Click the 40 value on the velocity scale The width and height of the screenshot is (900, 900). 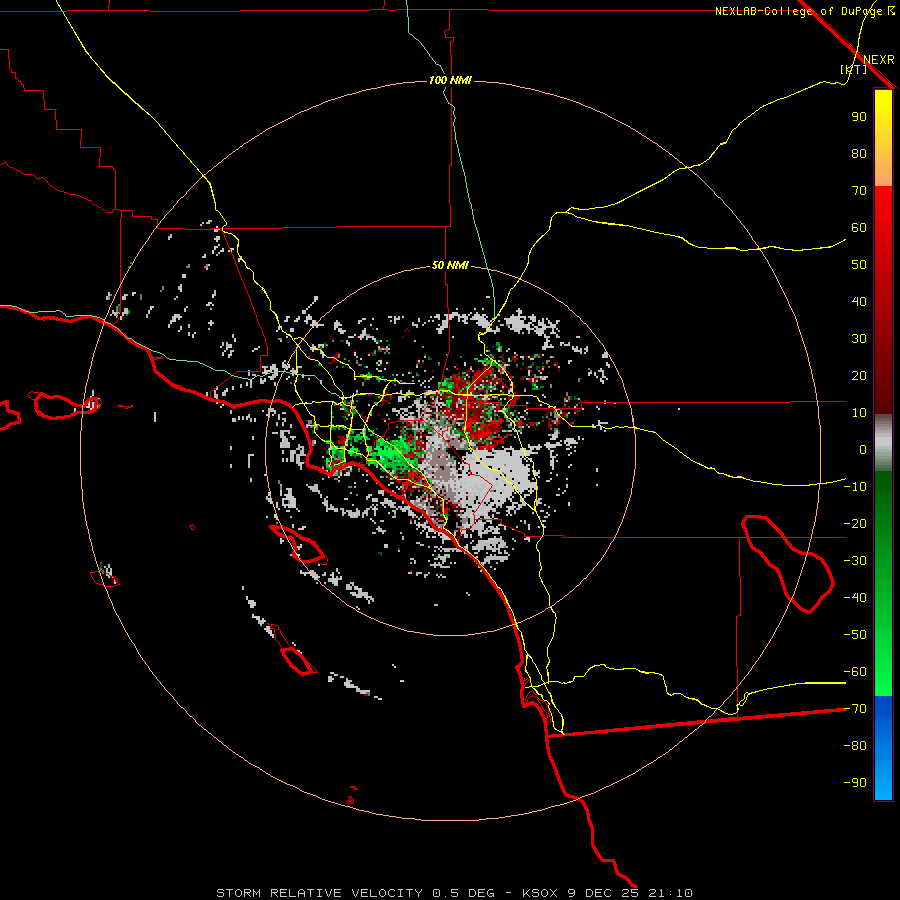click(x=859, y=301)
